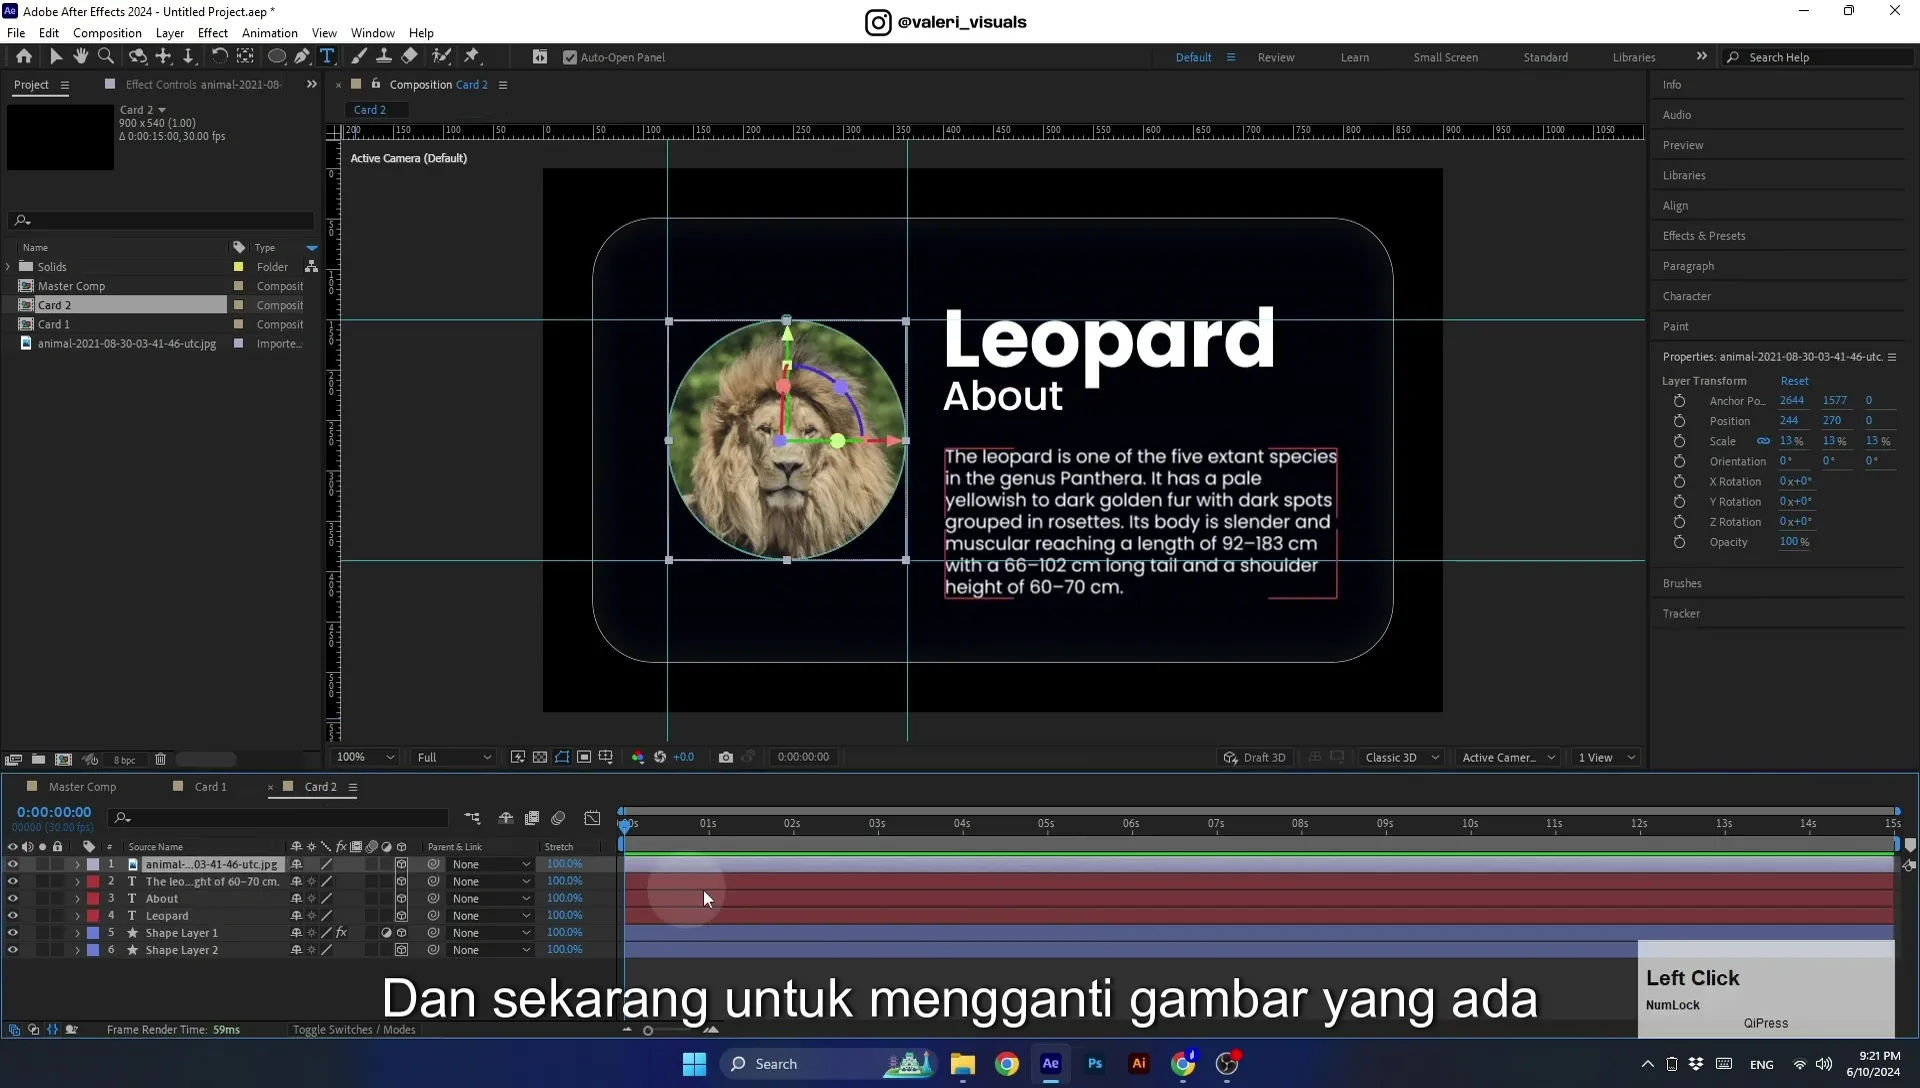Screen dimensions: 1920x1088
Task: Click the Composition Mini-Flowchart icon
Action: click(x=472, y=818)
